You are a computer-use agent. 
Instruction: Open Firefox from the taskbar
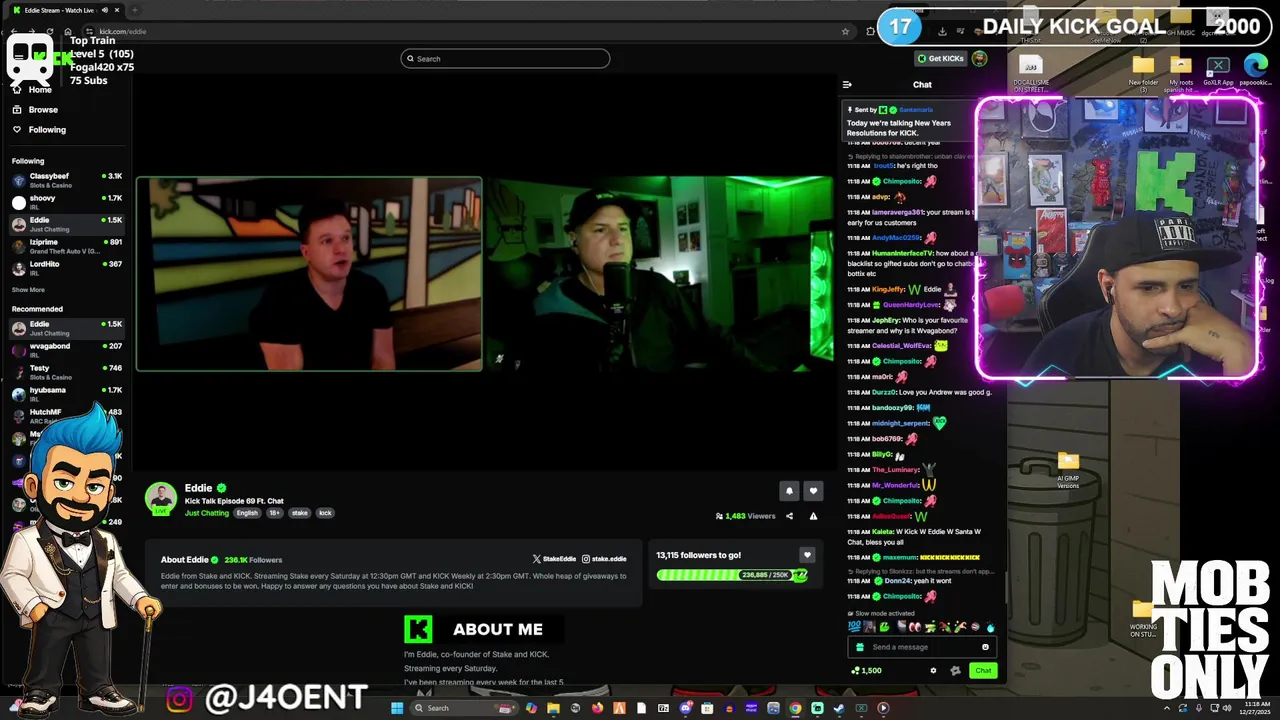(597, 708)
